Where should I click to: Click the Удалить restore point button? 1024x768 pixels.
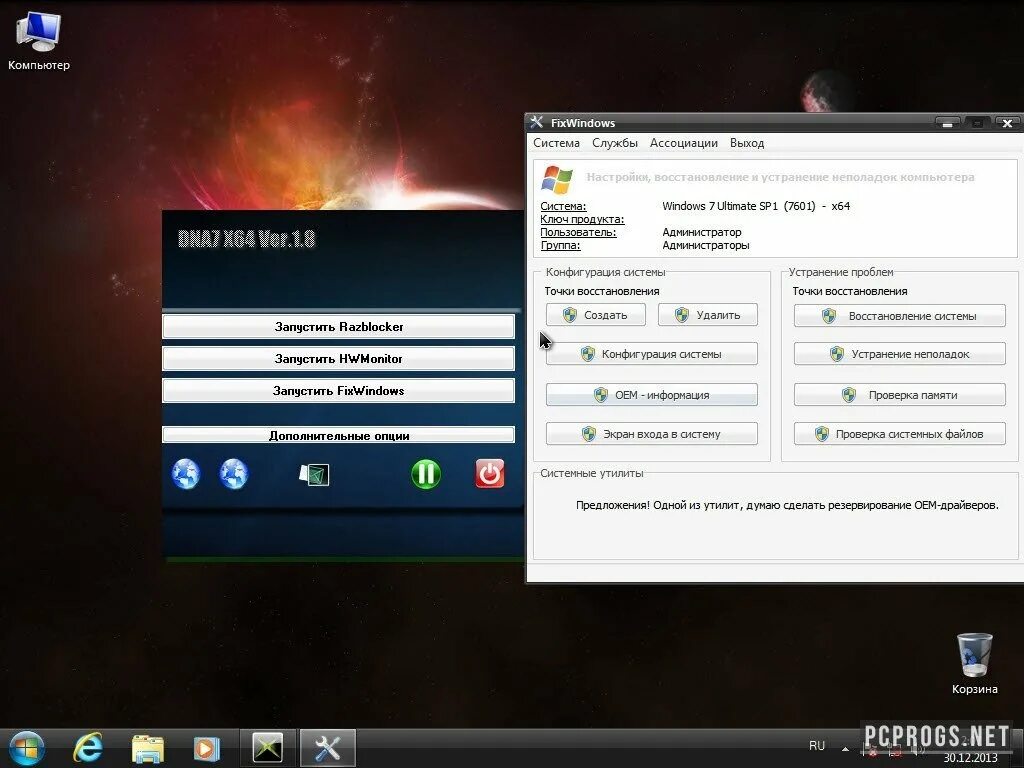click(x=707, y=315)
